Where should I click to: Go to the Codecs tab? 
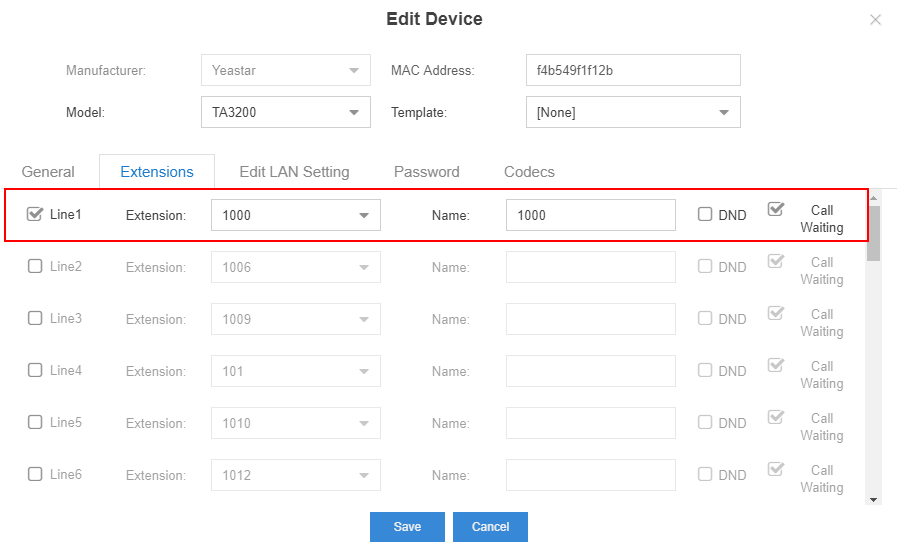pos(529,172)
